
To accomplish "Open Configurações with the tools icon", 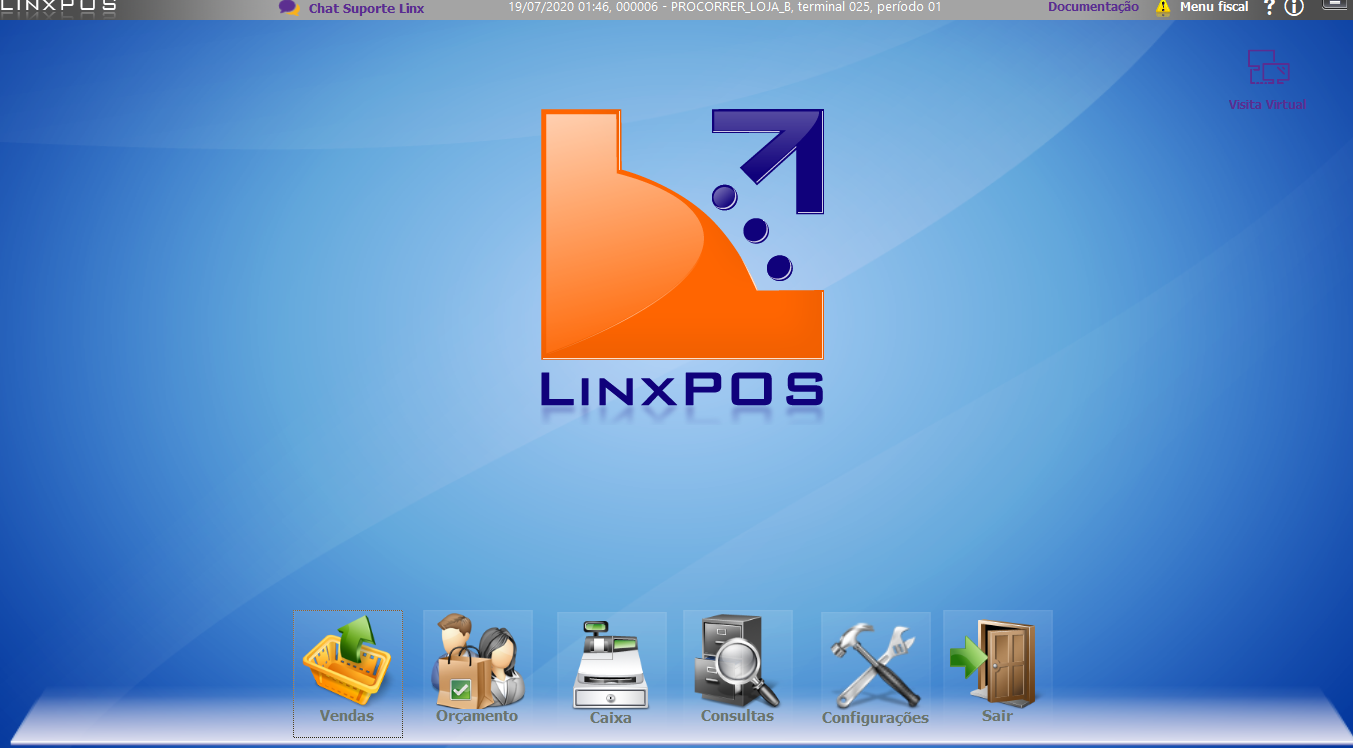I will pos(875,670).
